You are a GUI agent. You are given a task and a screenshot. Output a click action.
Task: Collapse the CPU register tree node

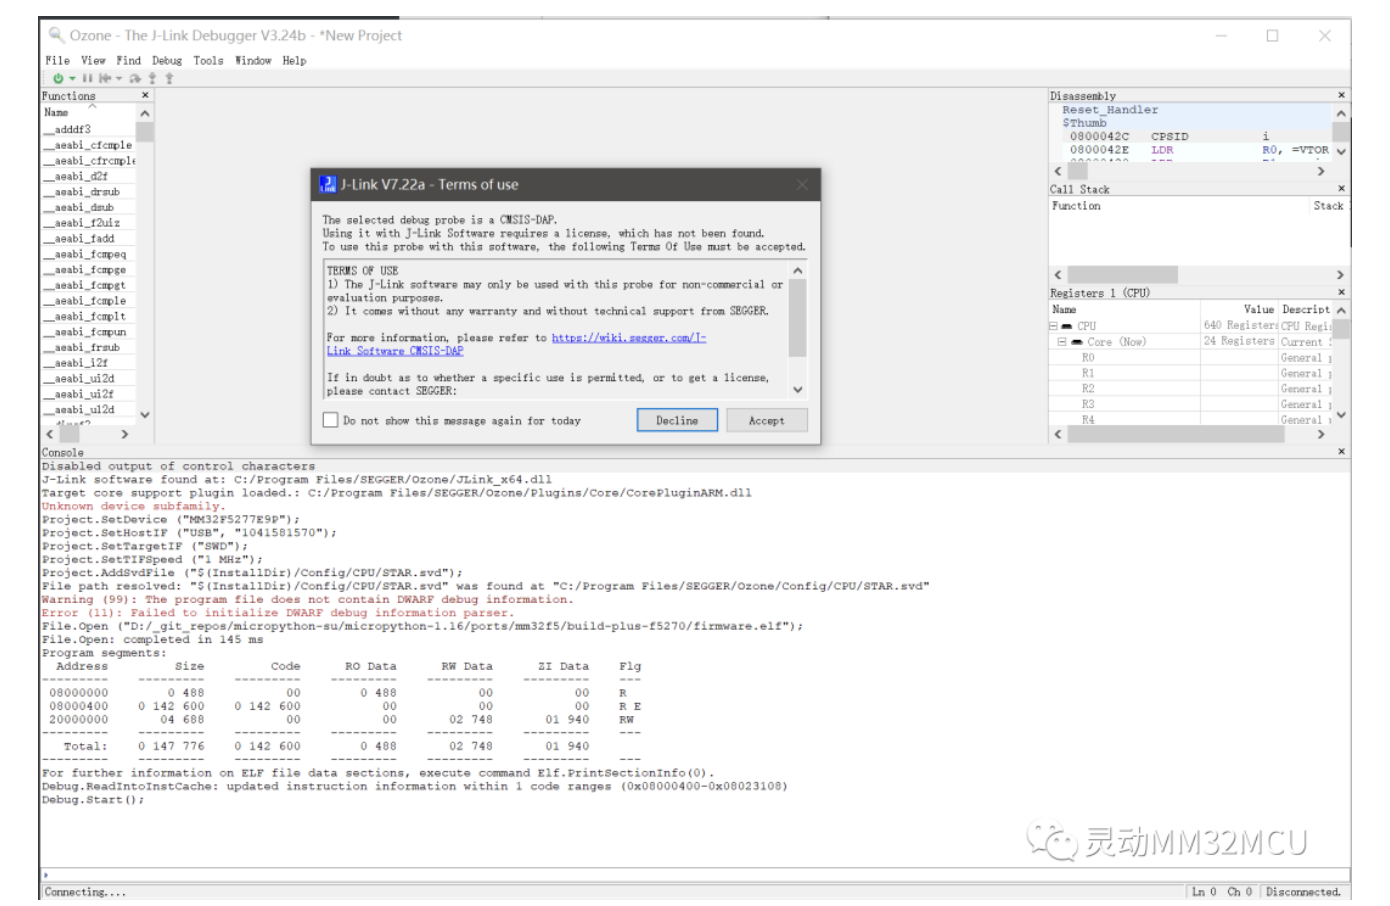(x=1053, y=326)
